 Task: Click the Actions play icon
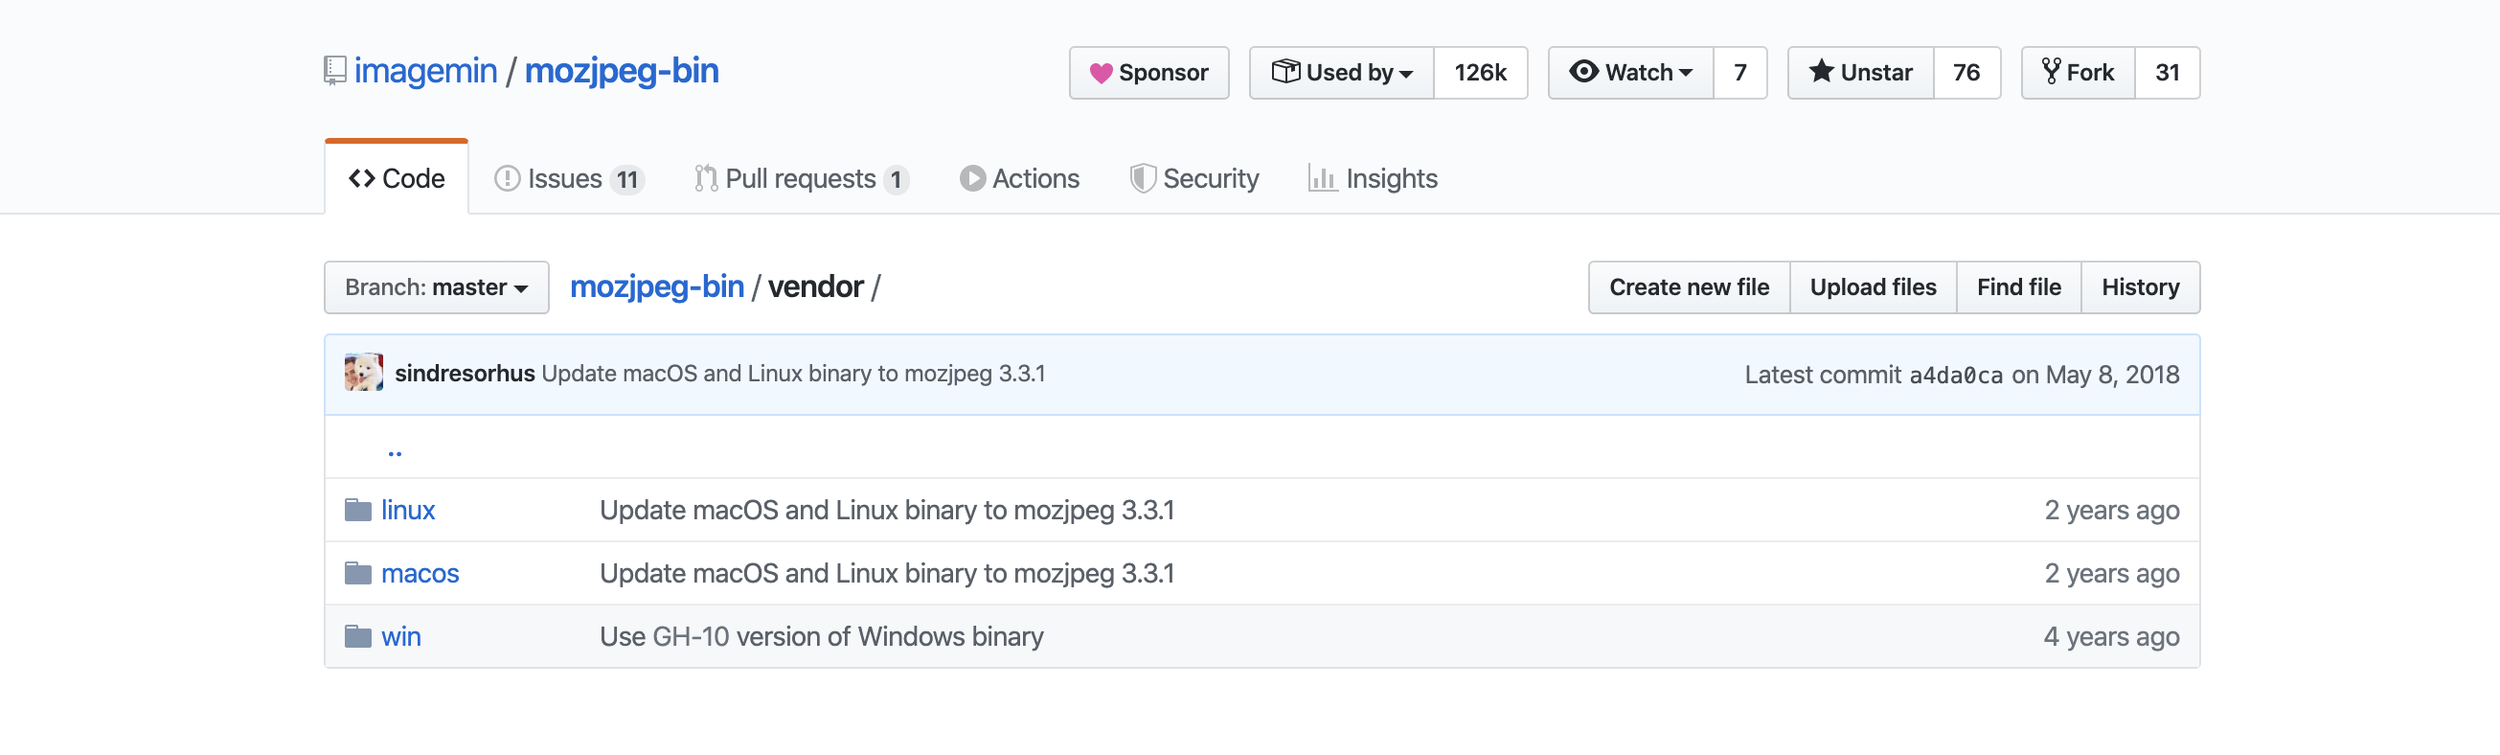pos(972,178)
